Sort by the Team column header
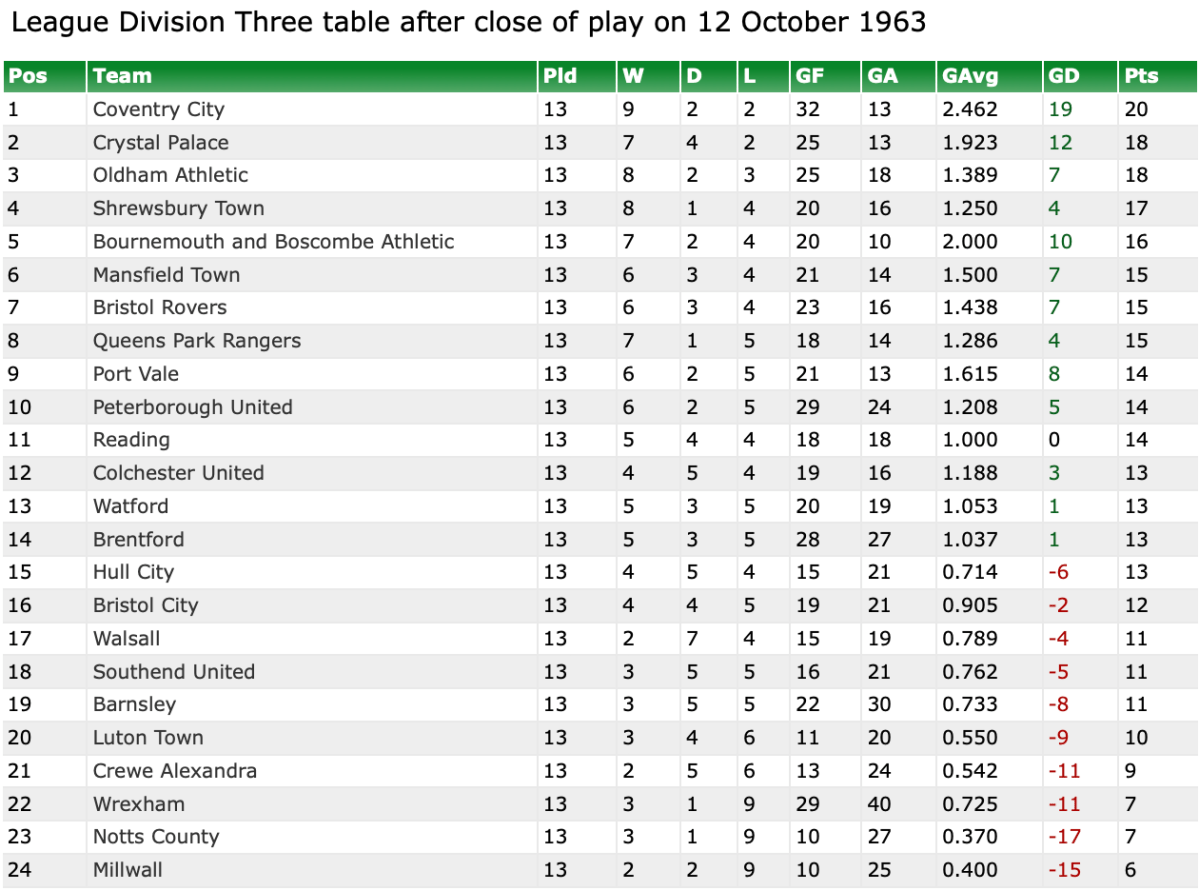The image size is (1199, 891). tap(122, 76)
